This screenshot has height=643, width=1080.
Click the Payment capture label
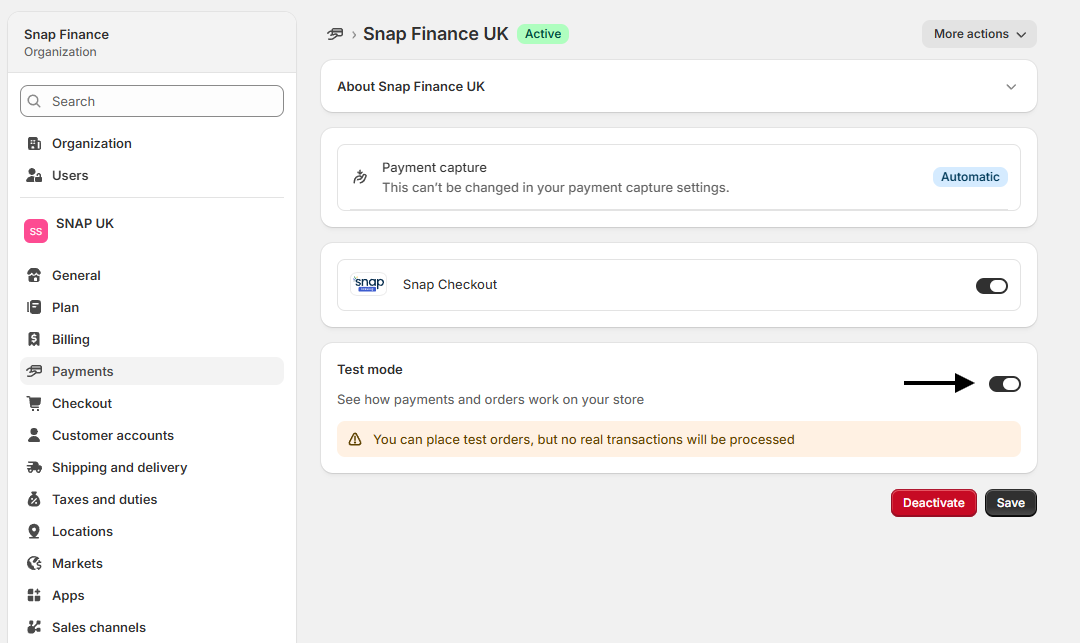434,167
